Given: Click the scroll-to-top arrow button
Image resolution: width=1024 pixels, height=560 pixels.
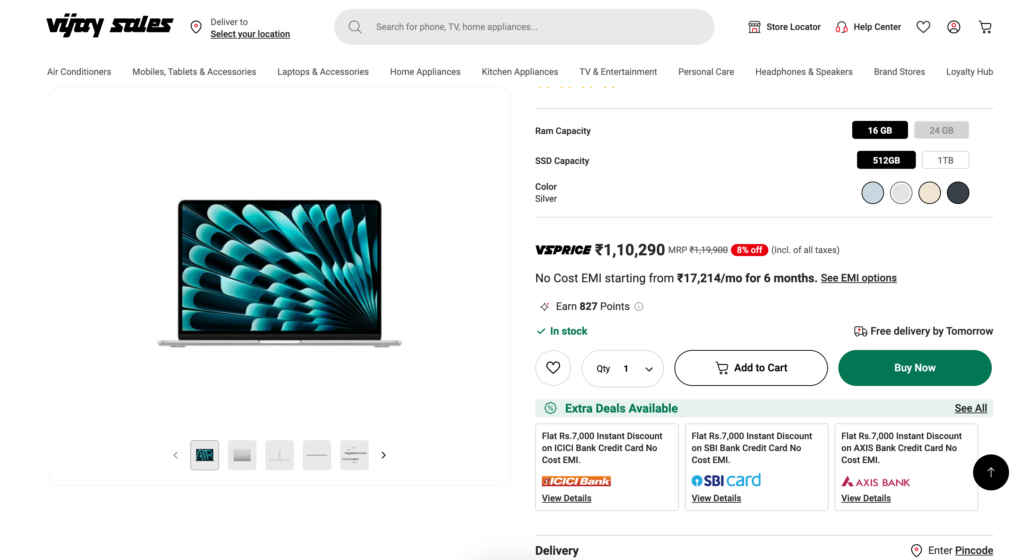Looking at the screenshot, I should coord(991,472).
